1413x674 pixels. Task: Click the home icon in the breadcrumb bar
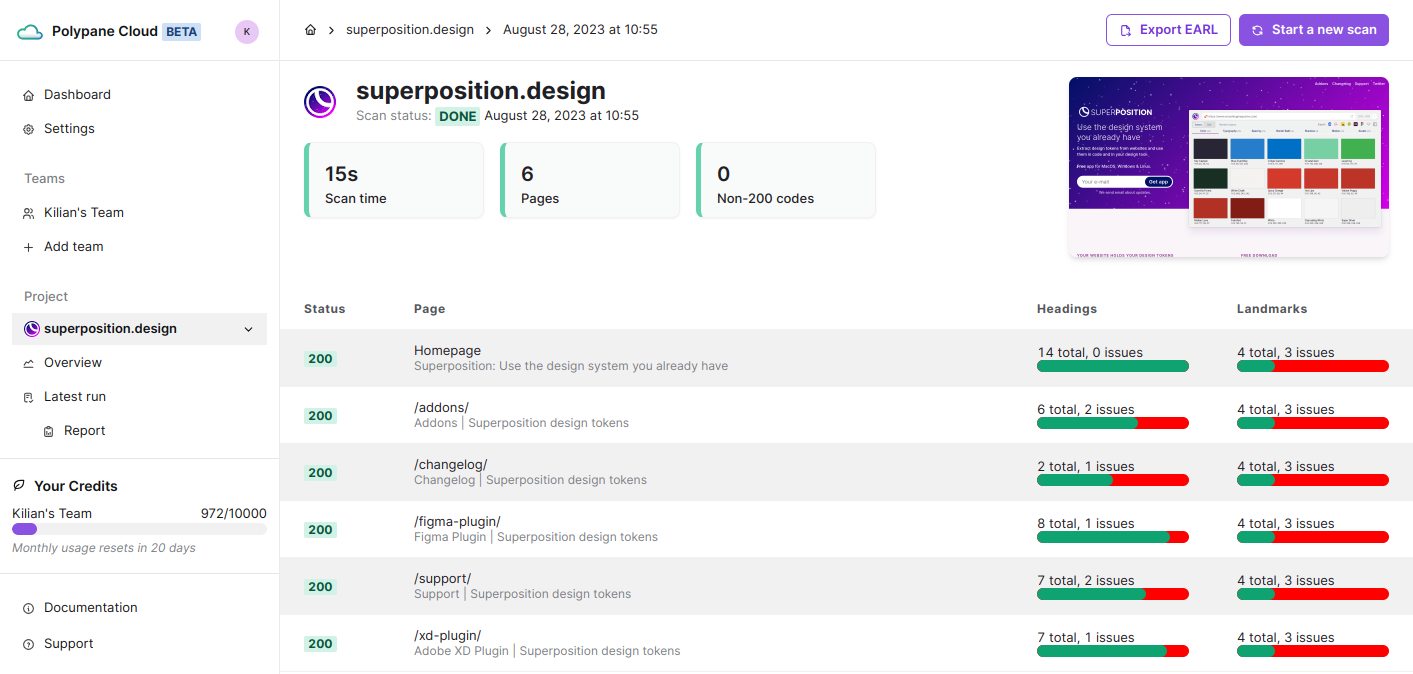(310, 29)
